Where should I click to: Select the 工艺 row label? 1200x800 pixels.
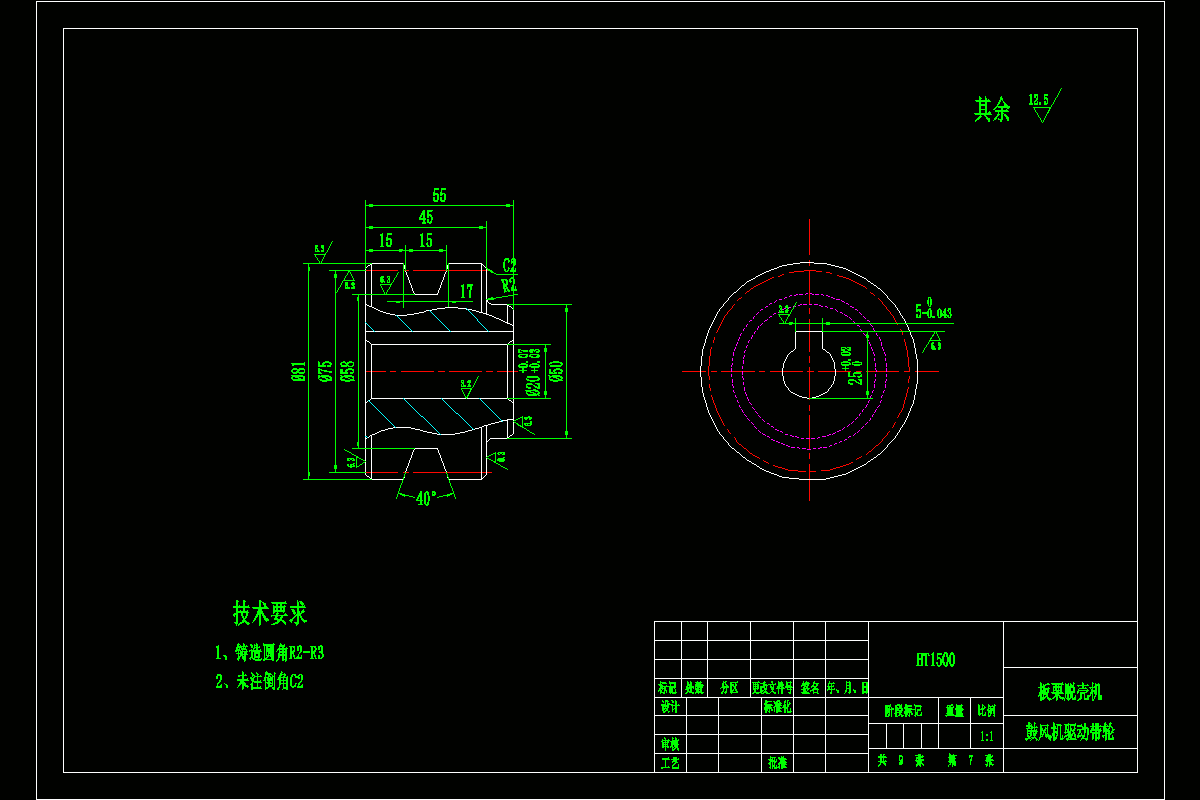pos(670,763)
